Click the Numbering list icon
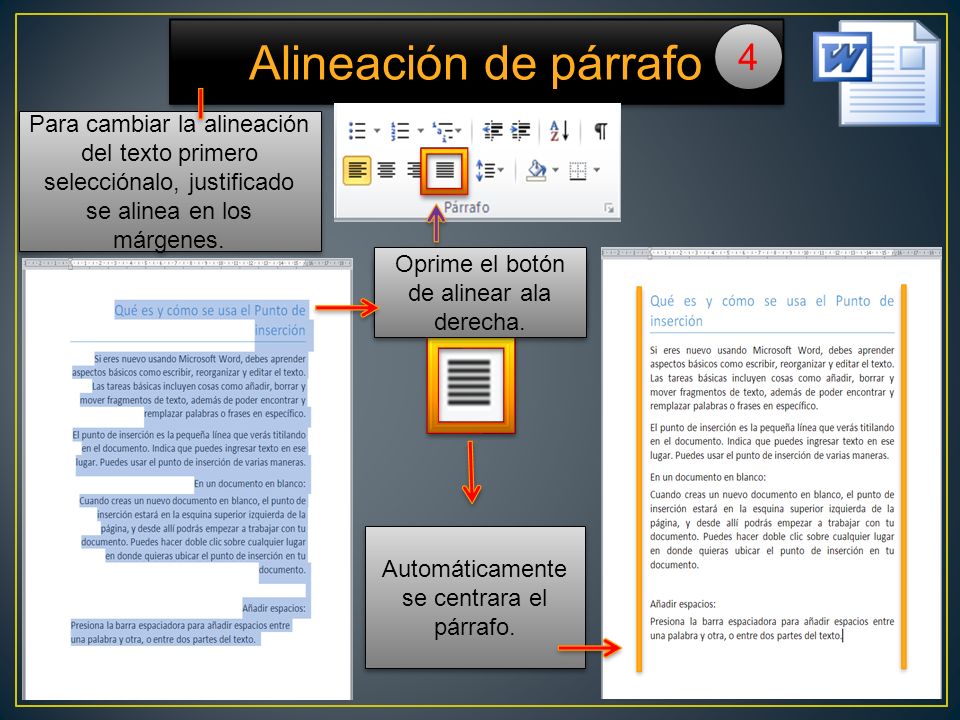960x720 pixels. pos(400,130)
